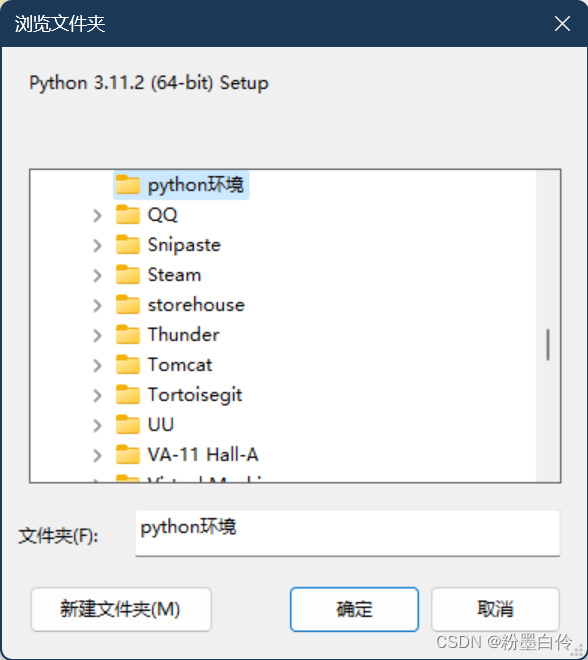Screen dimensions: 588x660
Task: Click the folder list vertical scrollbar thumb
Action: 548,345
